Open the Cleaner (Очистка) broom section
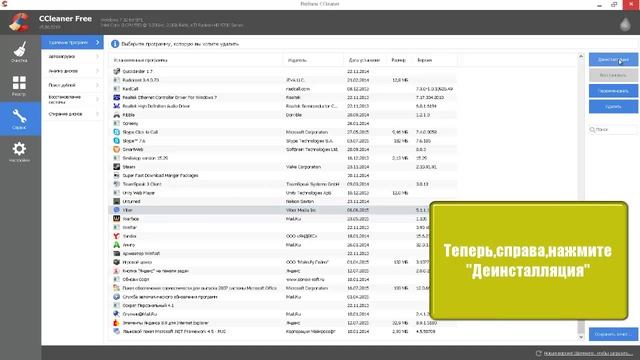Viewport: 640px width, 360px height. (20, 51)
